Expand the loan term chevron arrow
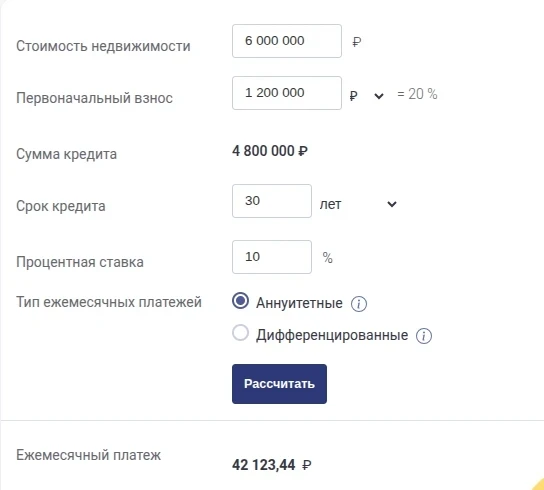 point(392,204)
